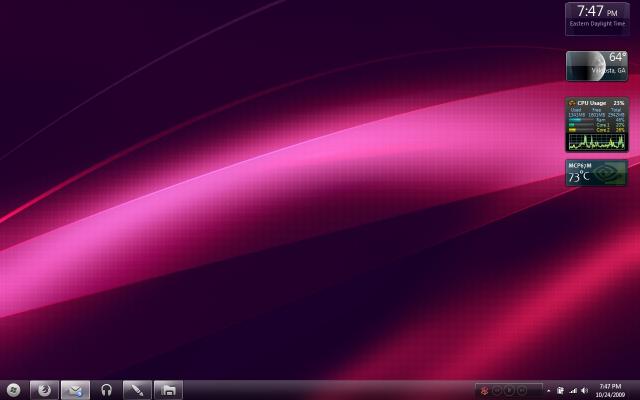Skip to previous track in taskbar player

coord(497,391)
